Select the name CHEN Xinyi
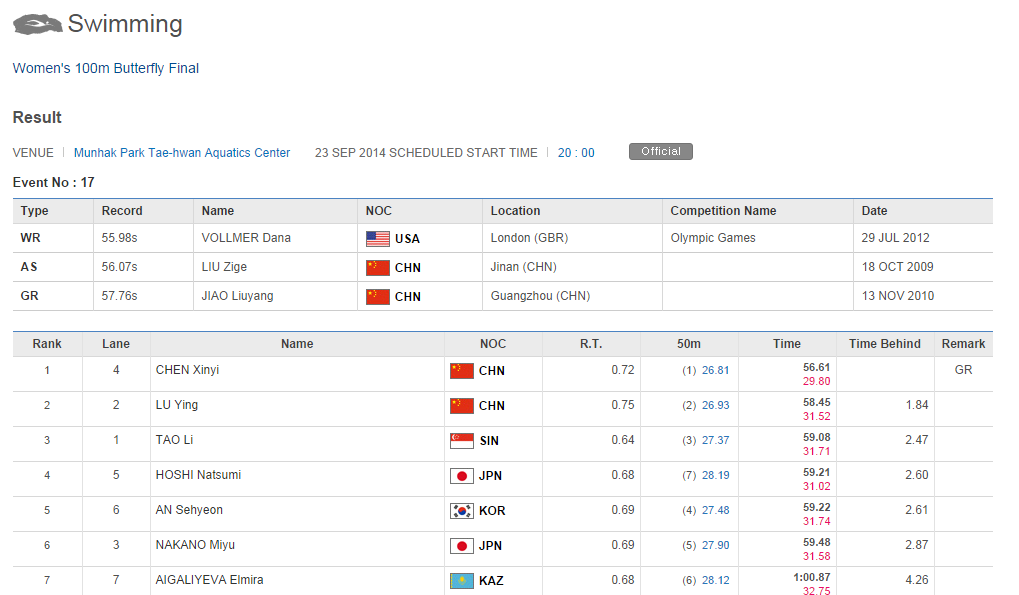The width and height of the screenshot is (1019, 595). (187, 370)
